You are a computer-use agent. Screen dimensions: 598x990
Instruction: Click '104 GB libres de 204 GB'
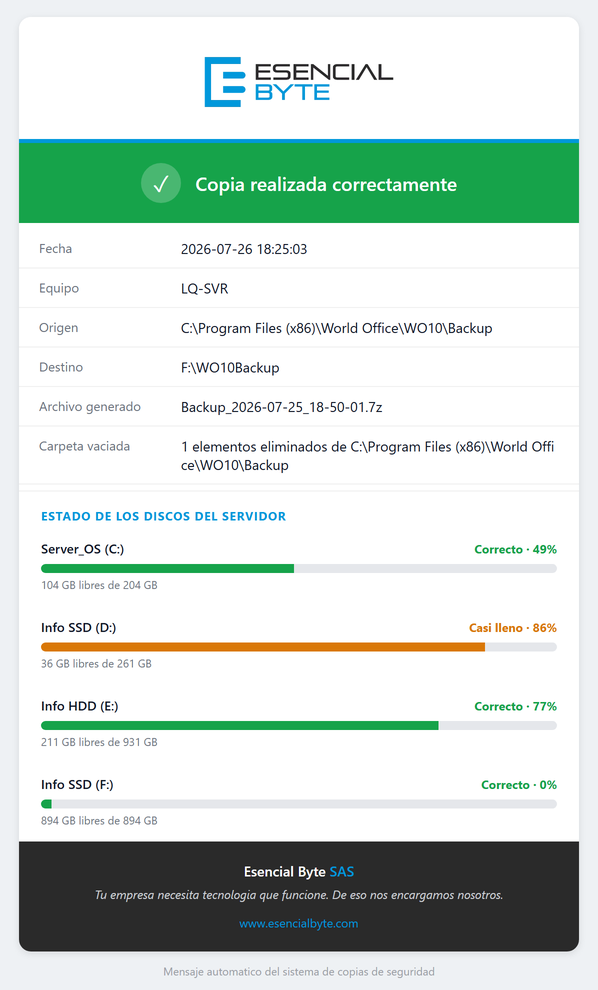[x=99, y=585]
